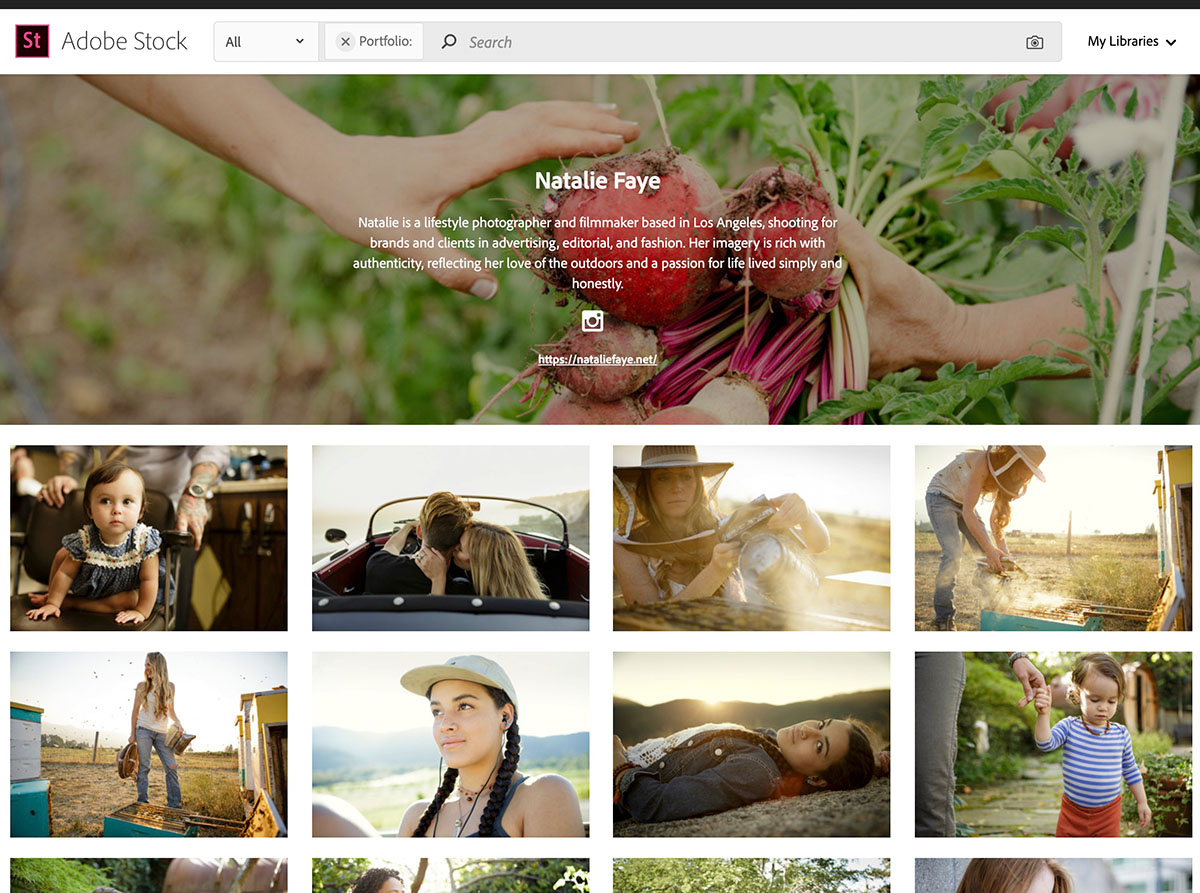Open the toddler in striped shirt photo

1053,744
